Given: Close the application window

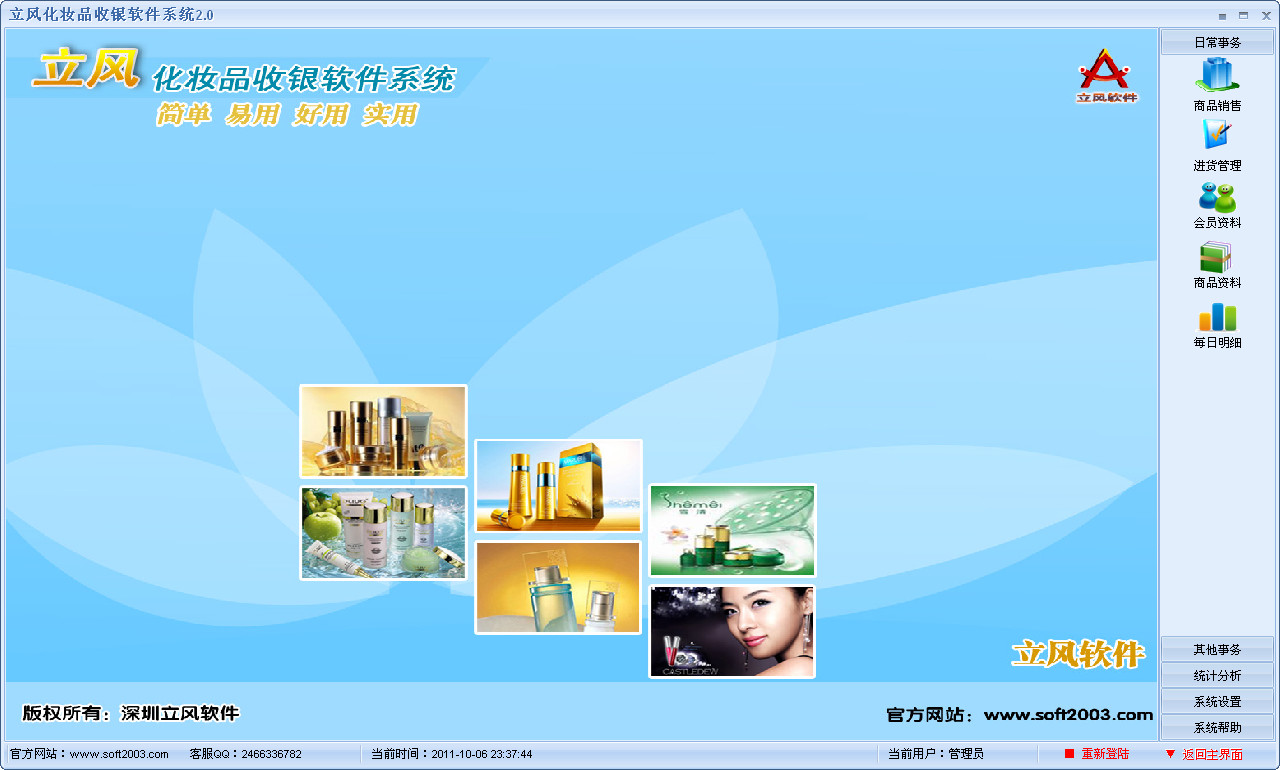Looking at the screenshot, I should click(1264, 16).
